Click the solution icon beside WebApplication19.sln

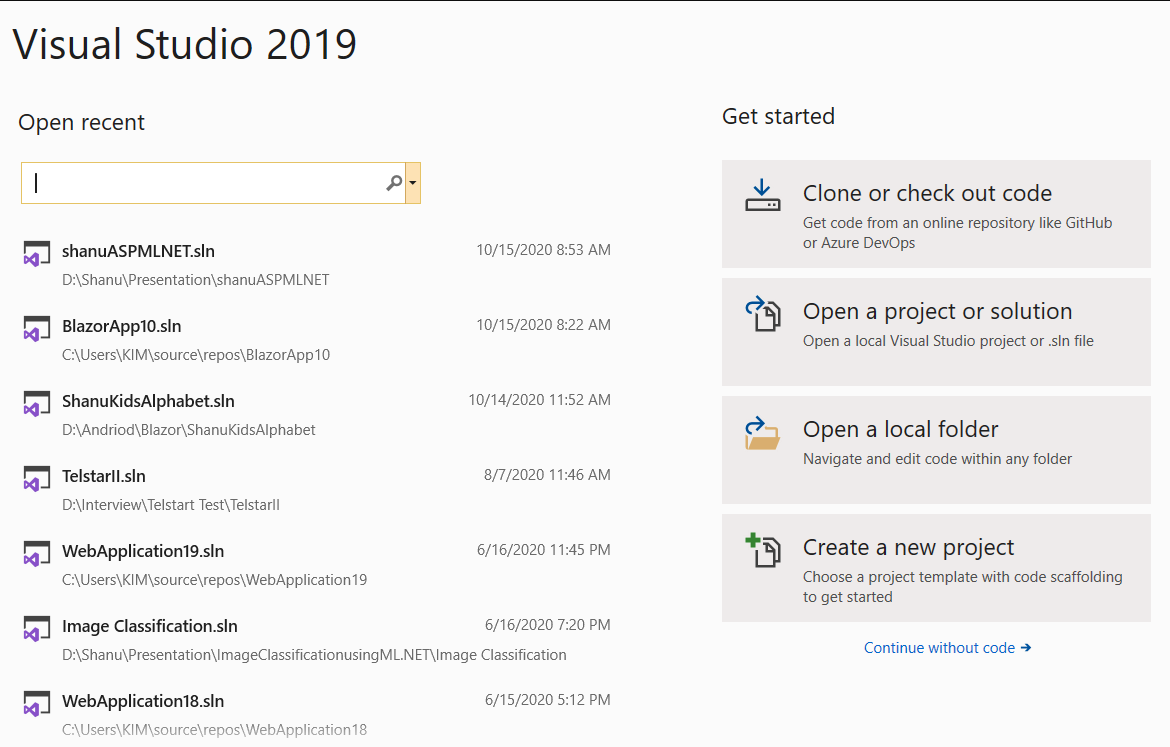tap(37, 554)
